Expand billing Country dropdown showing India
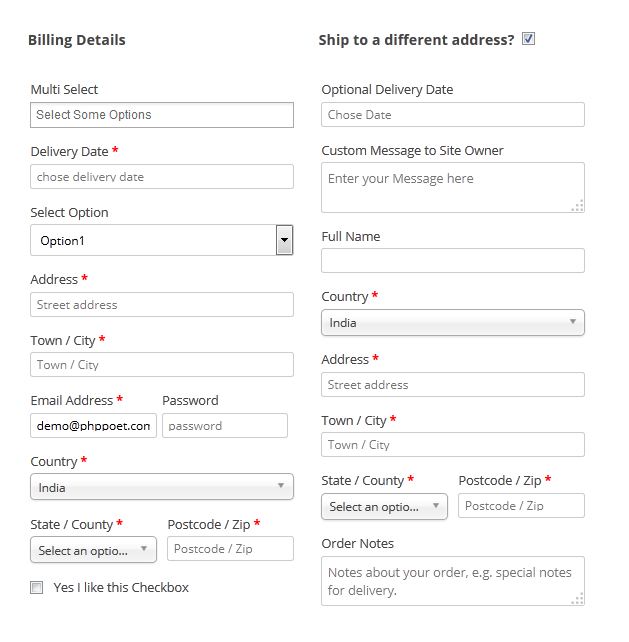 coord(162,487)
